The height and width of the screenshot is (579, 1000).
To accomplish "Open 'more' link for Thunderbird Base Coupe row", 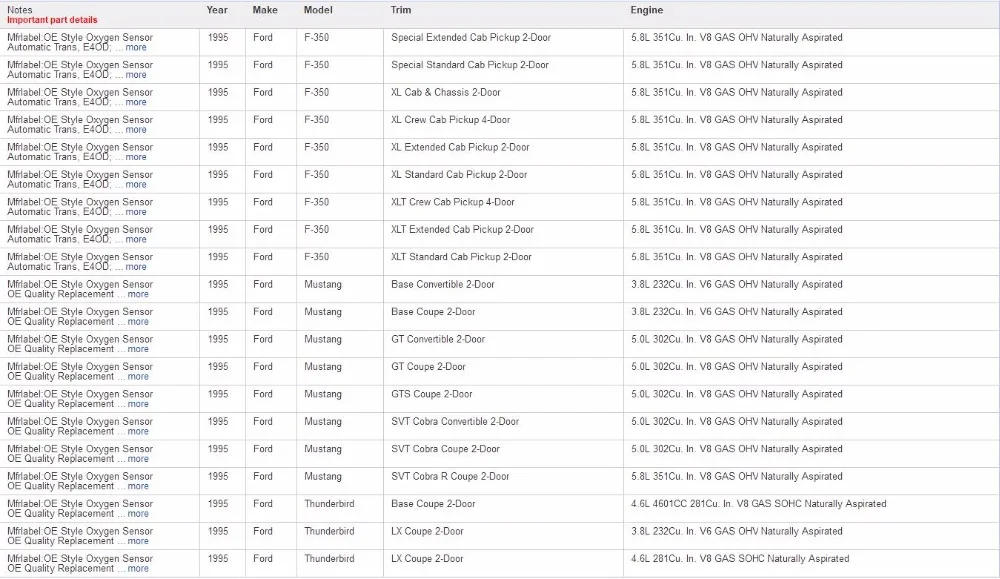I will 138,513.
